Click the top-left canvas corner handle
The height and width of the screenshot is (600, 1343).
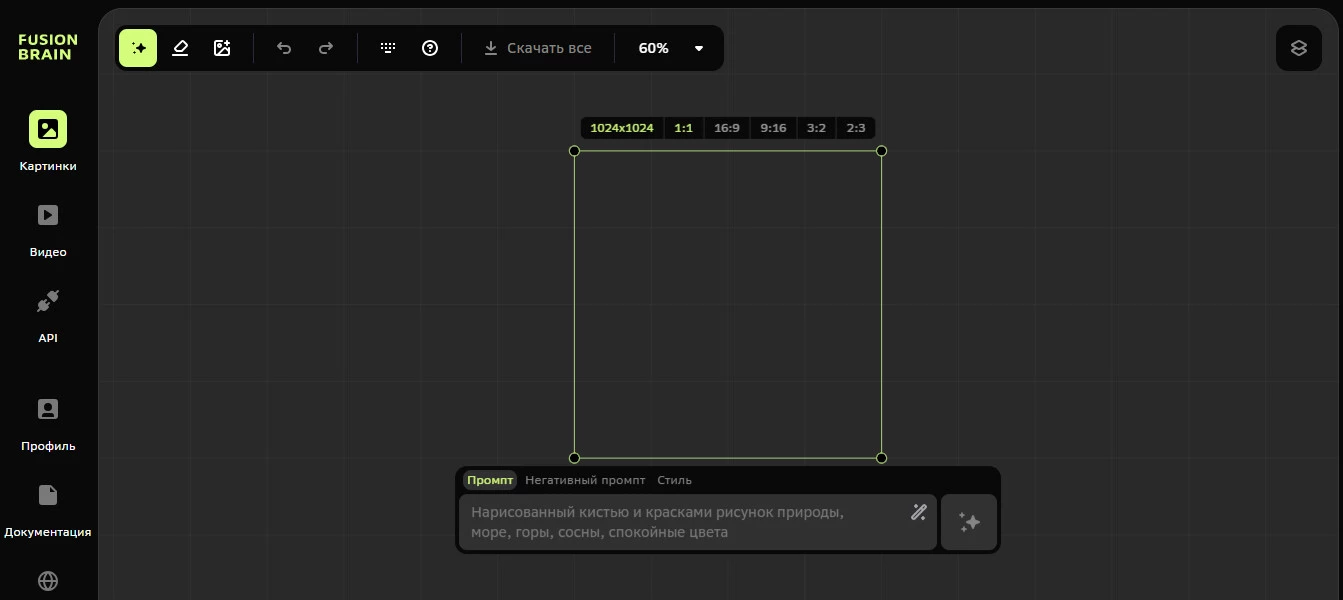pos(574,151)
